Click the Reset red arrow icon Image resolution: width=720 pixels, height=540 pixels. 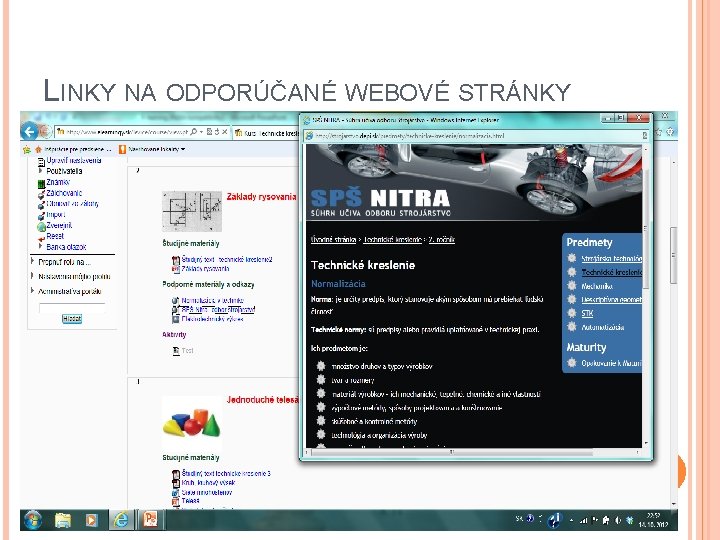[x=41, y=238]
